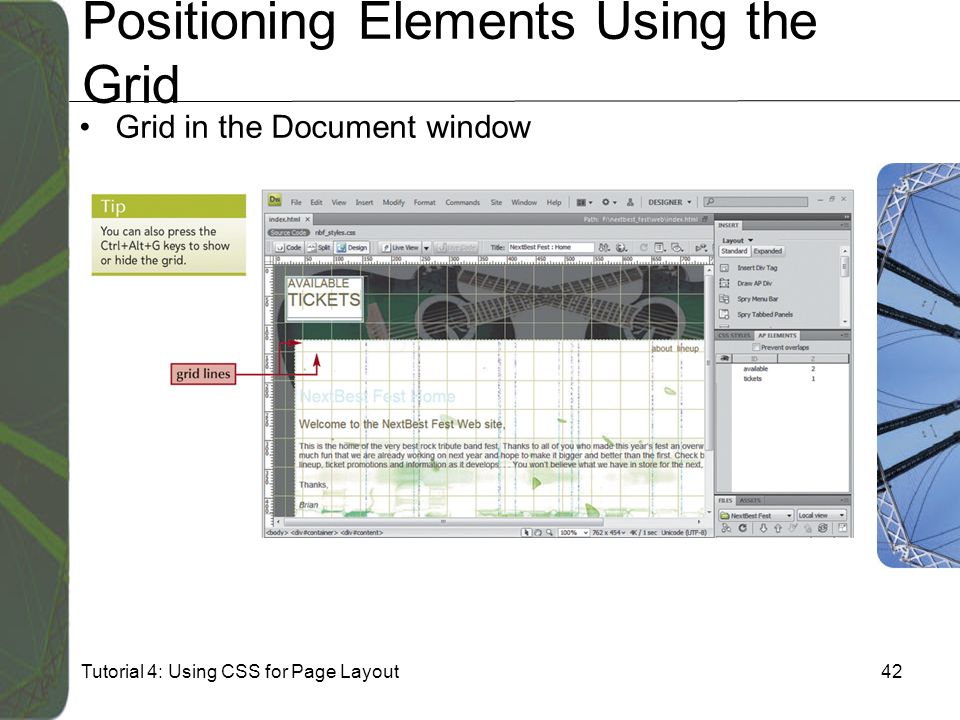The width and height of the screenshot is (960, 720).
Task: Open the Insert menu
Action: point(364,203)
